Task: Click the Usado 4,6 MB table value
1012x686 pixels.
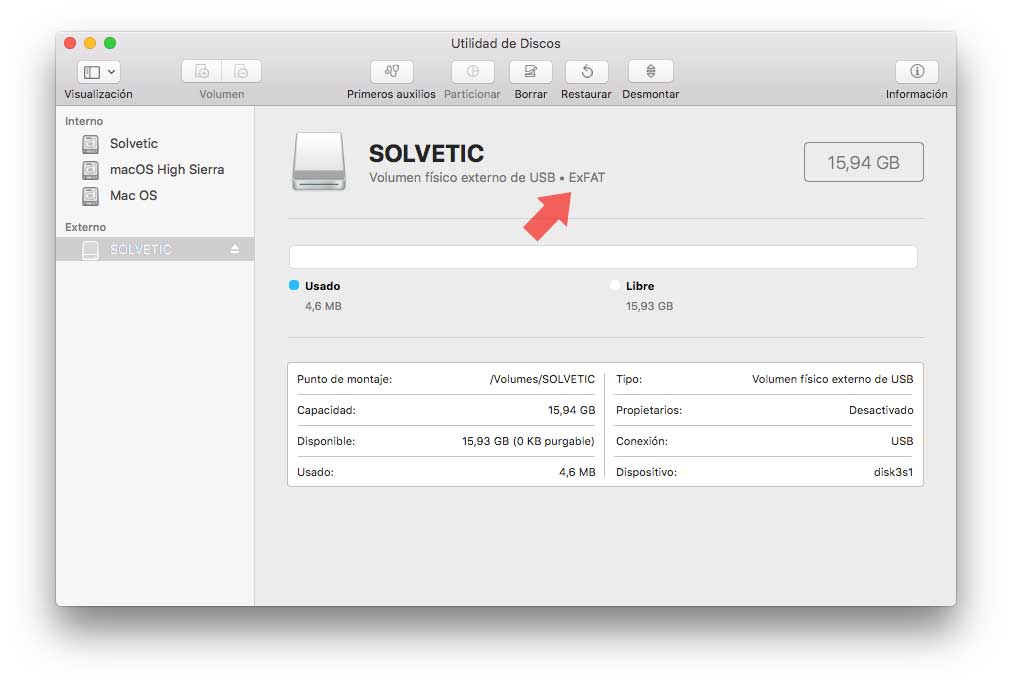Action: [577, 472]
